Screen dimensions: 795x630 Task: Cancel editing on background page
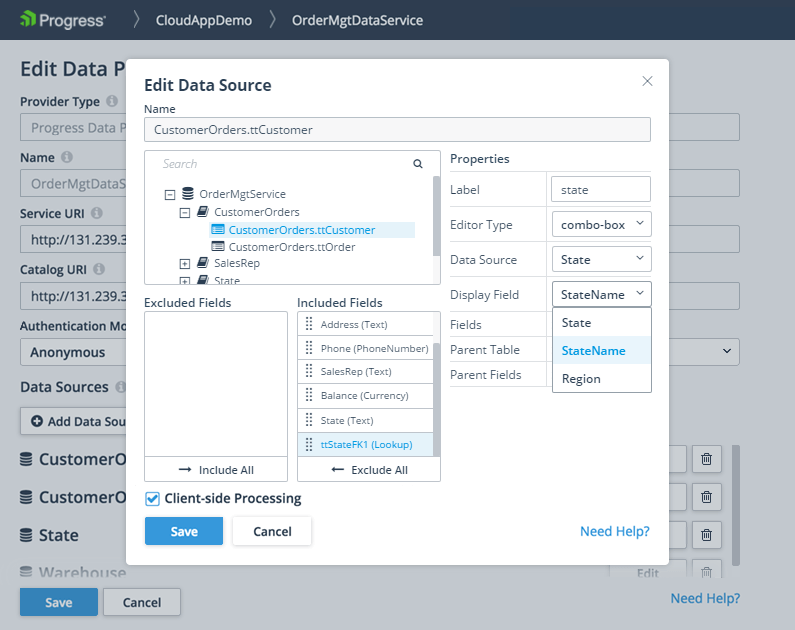click(142, 602)
